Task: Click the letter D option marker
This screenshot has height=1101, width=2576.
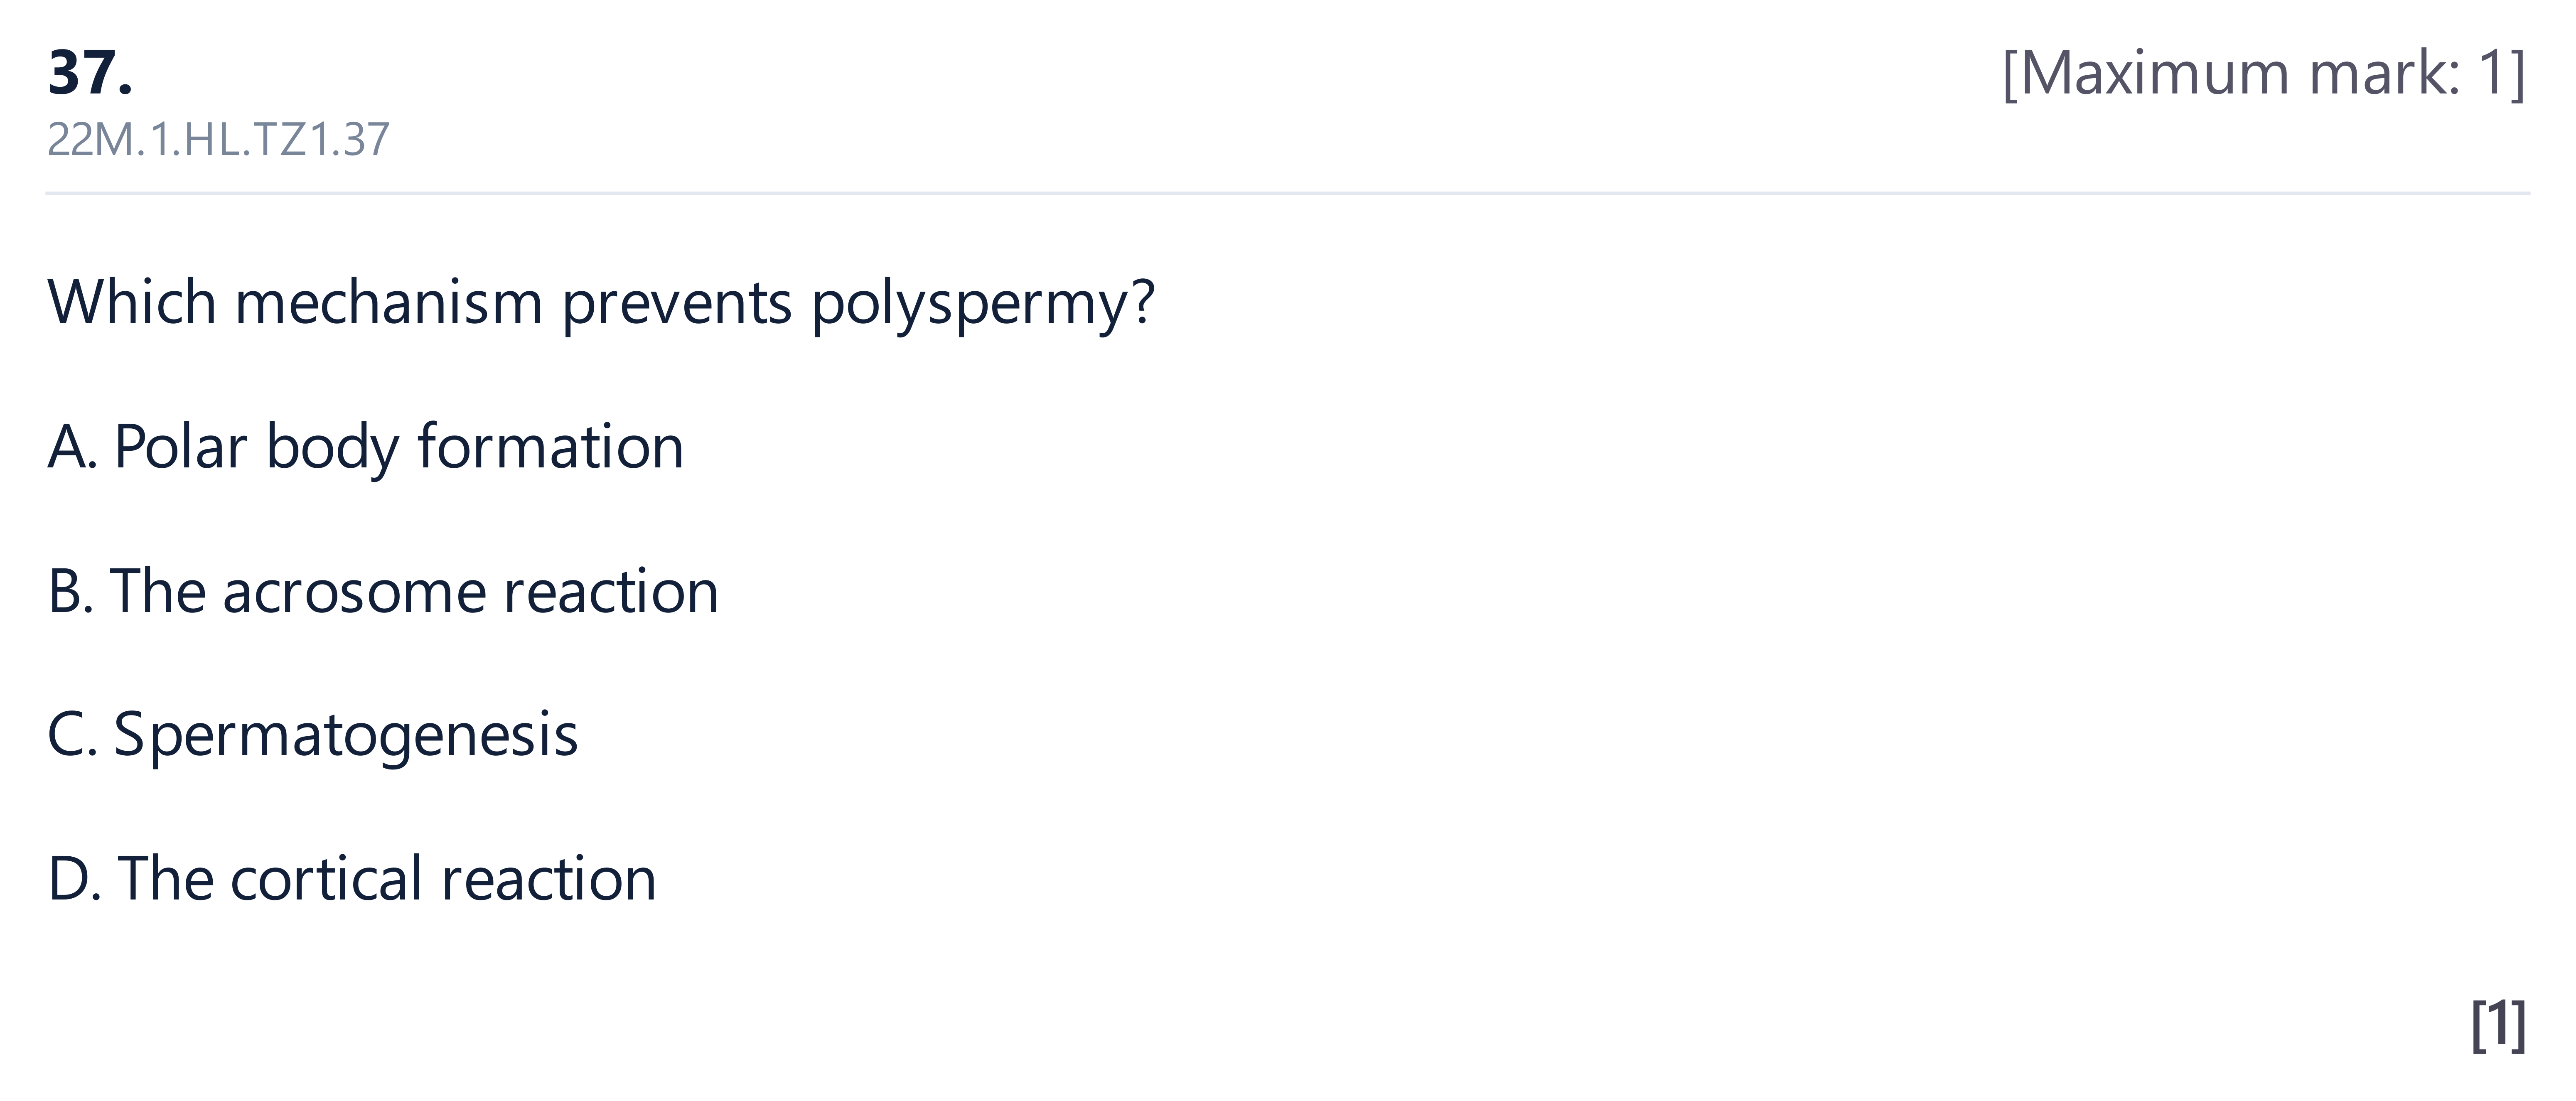Action: coord(74,879)
